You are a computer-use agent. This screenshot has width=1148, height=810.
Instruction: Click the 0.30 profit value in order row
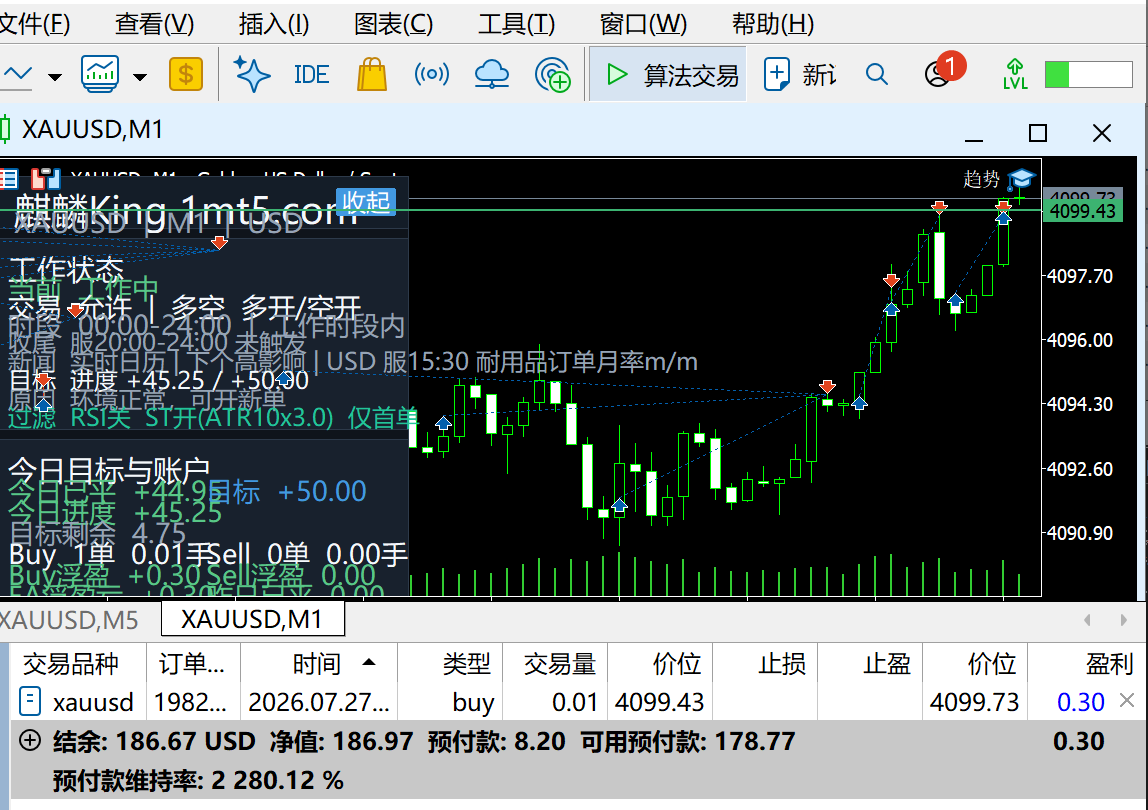(1081, 702)
